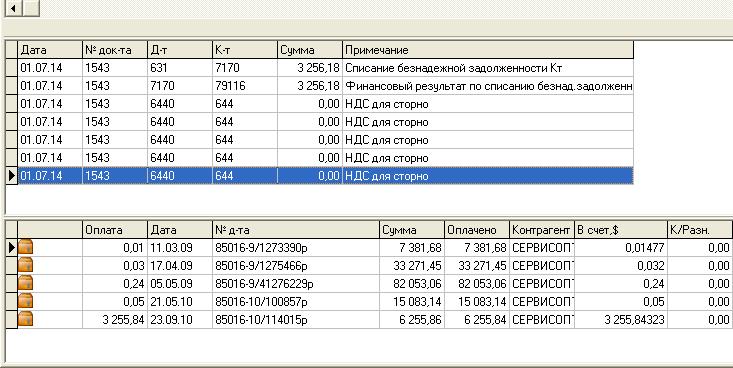Click the row selector of the highlighted НДС для сторно row
This screenshot has height=368, width=733.
[x=11, y=176]
